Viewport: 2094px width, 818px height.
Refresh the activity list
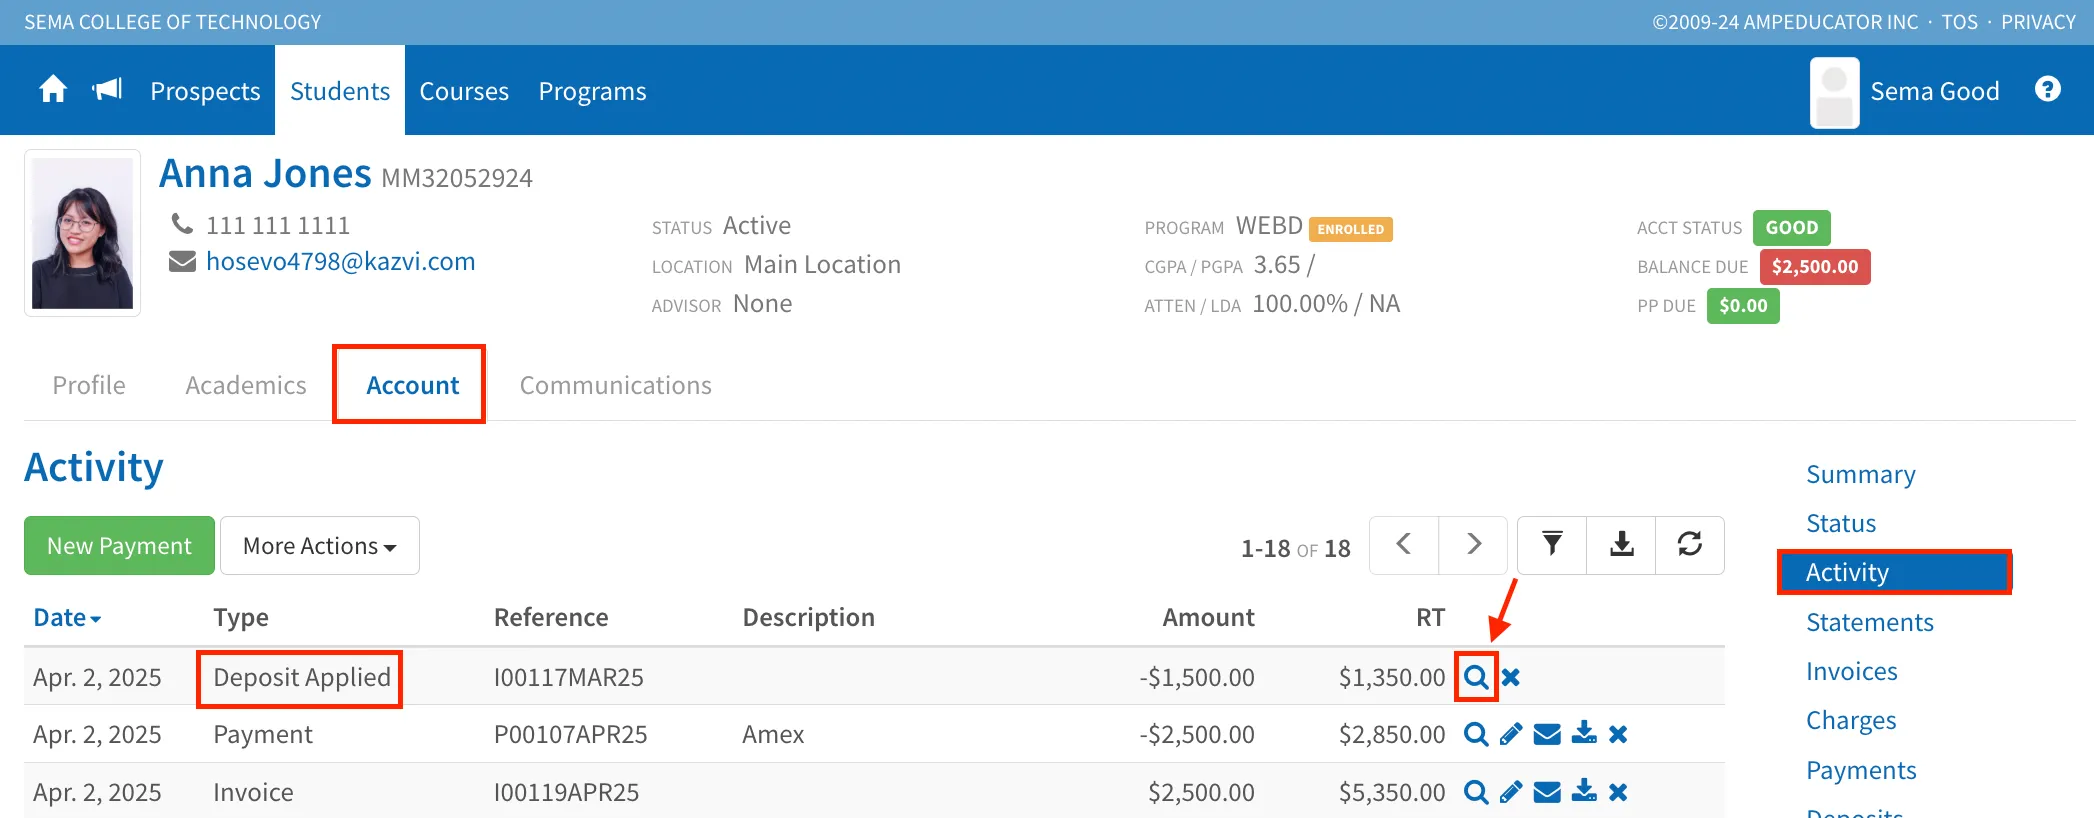coord(1690,545)
